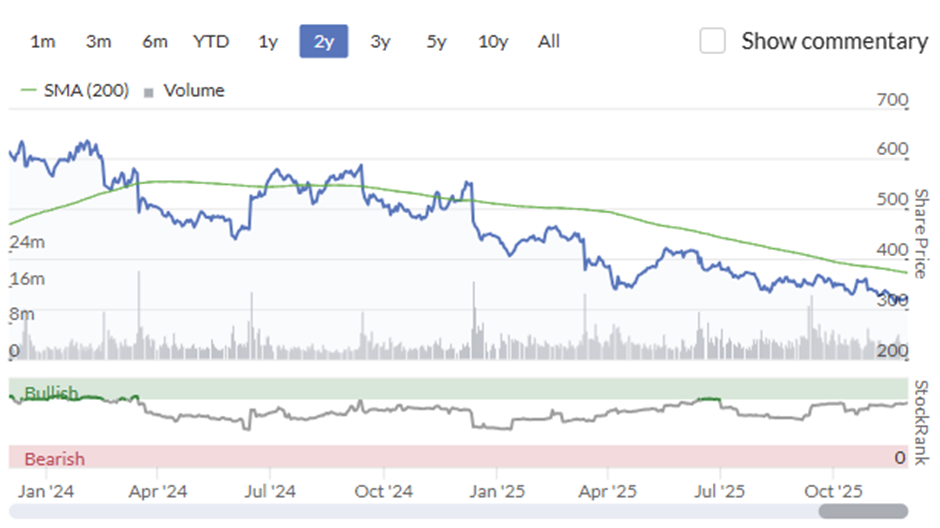Screen dimensions: 940x528
Task: Toggle the Volume legend series
Action: pos(194,90)
